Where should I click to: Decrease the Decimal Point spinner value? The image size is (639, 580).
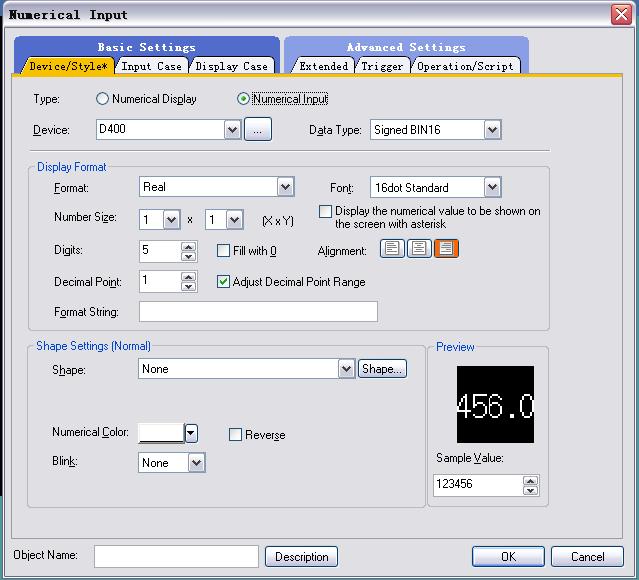click(x=189, y=287)
